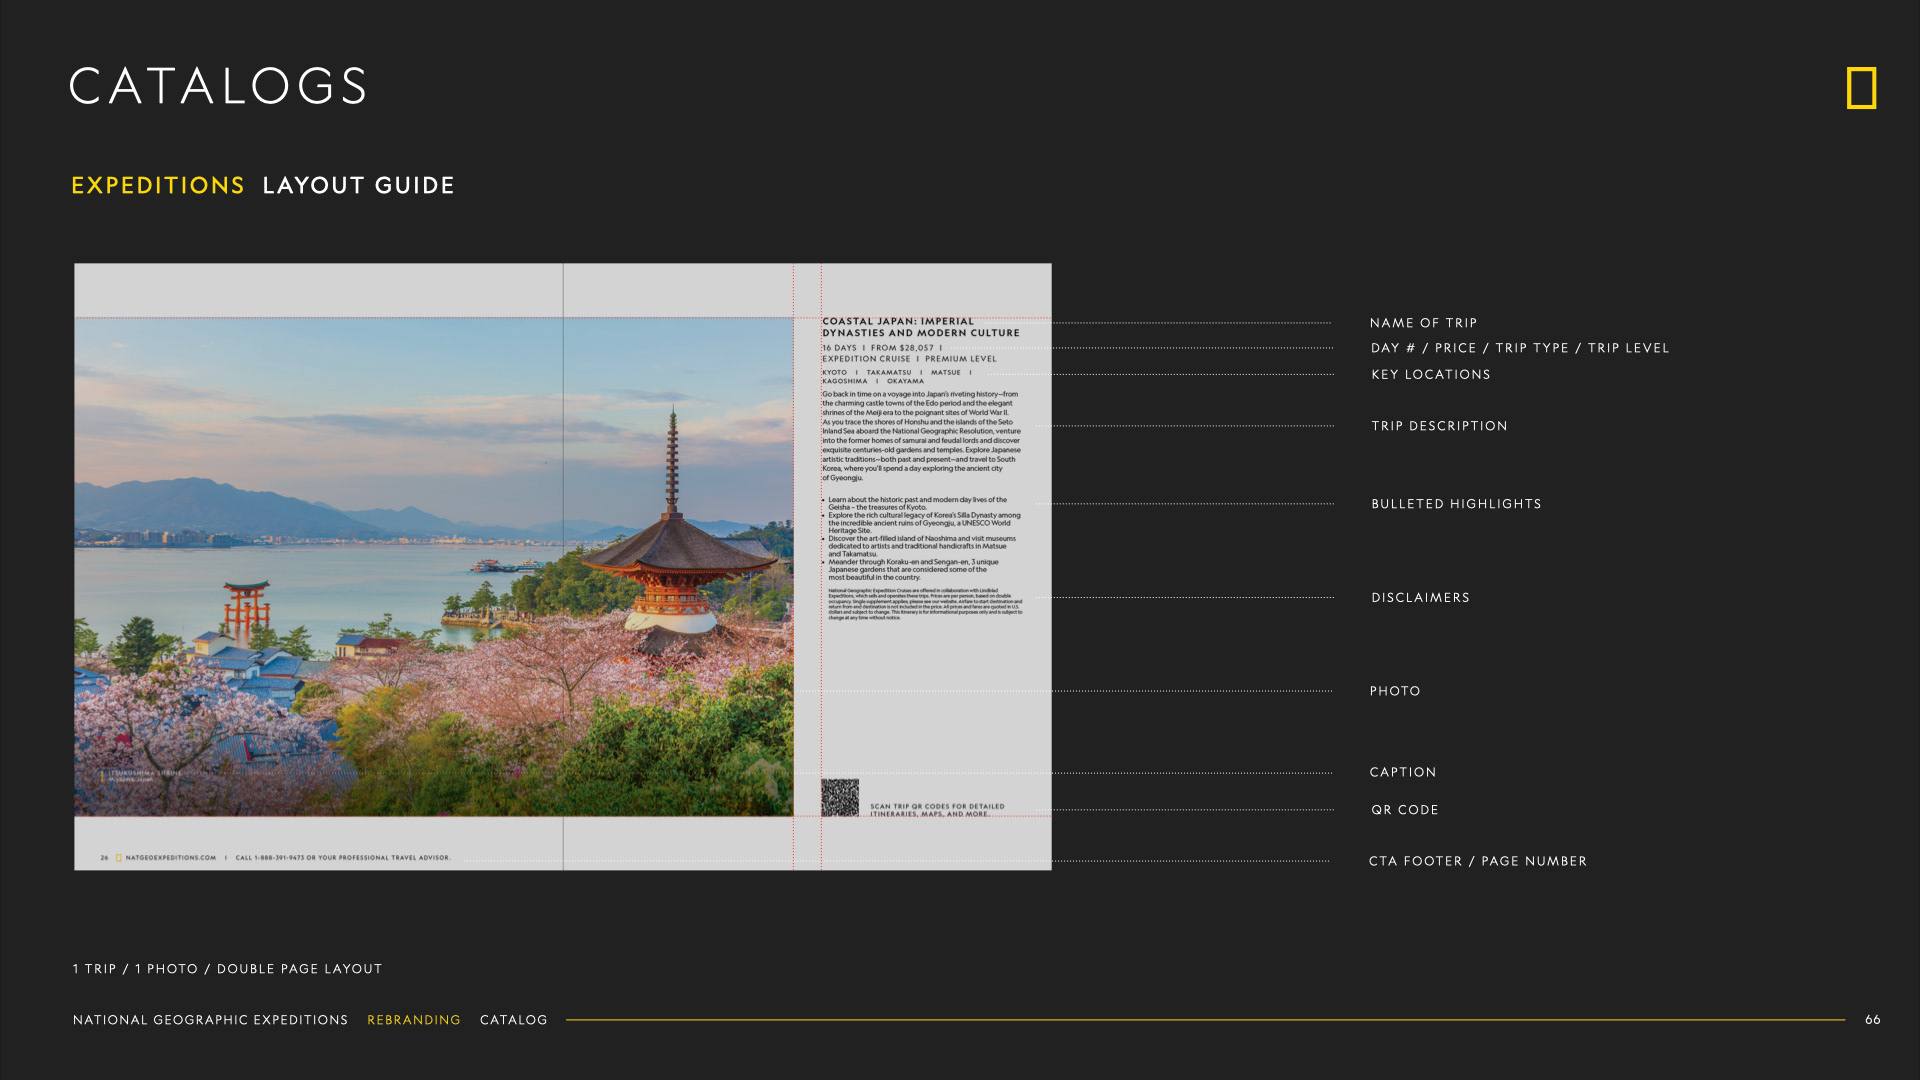
Task: Click the yellow National Geographic logo
Action: pos(1861,88)
